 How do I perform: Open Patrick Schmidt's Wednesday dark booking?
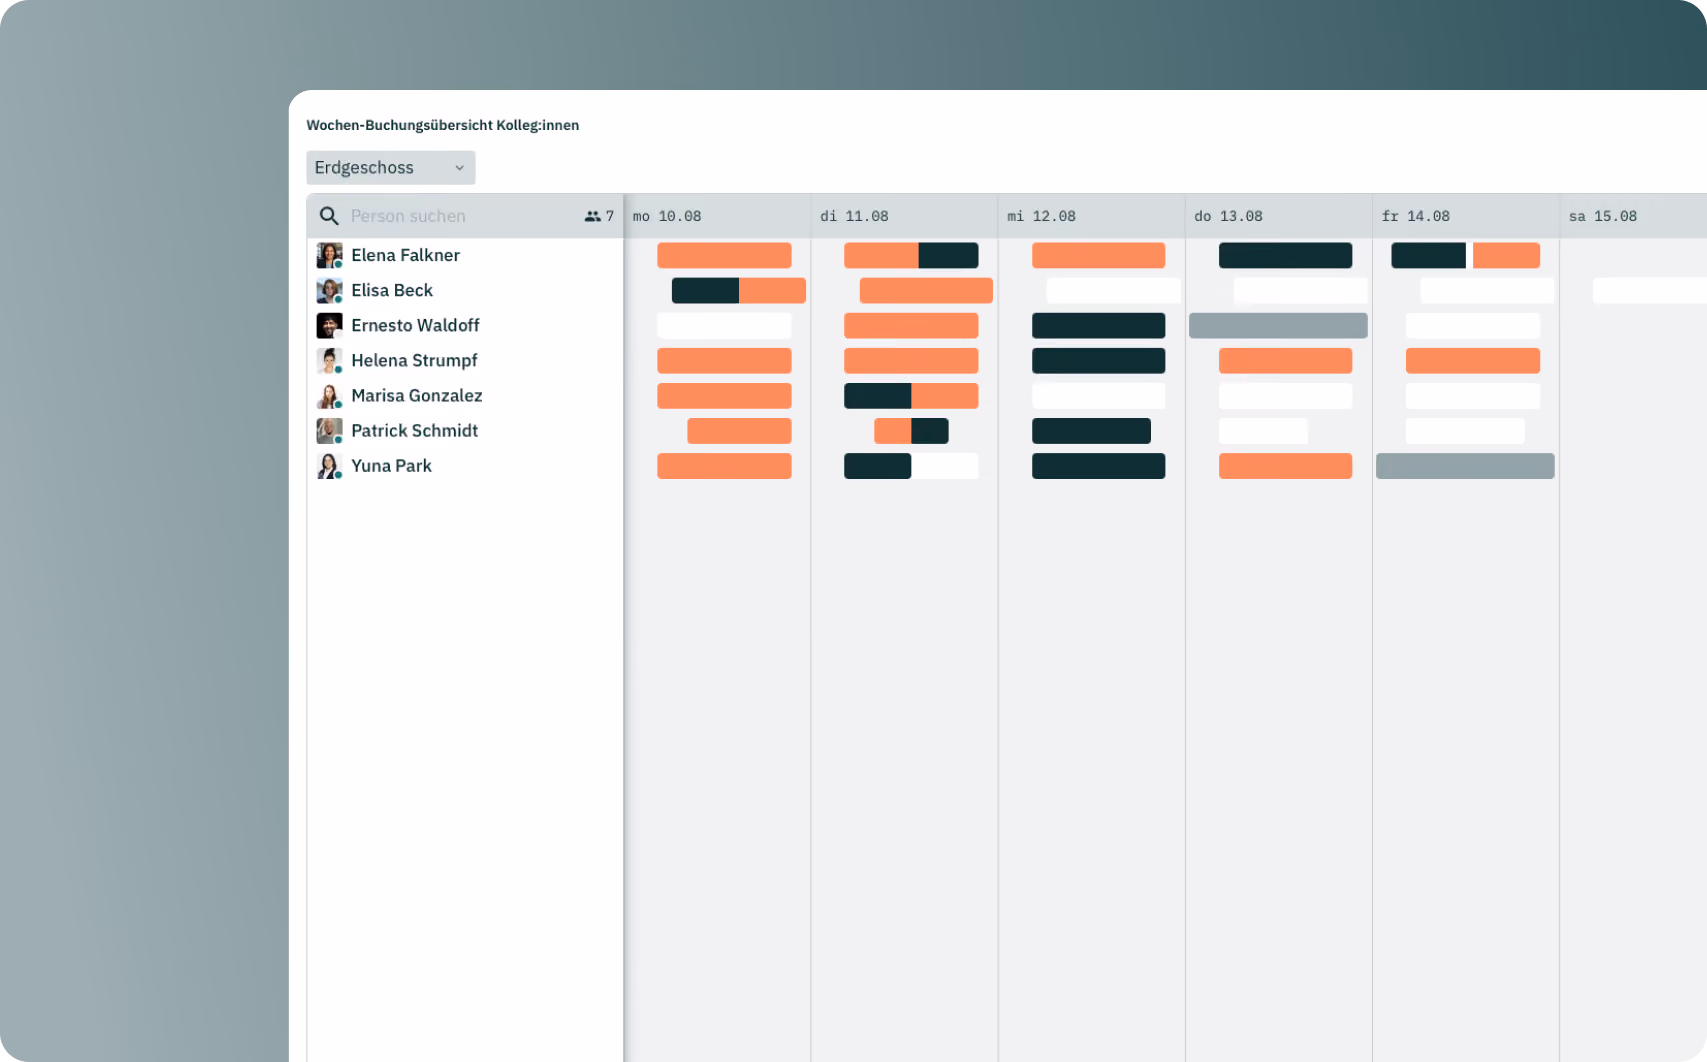[x=1091, y=431]
